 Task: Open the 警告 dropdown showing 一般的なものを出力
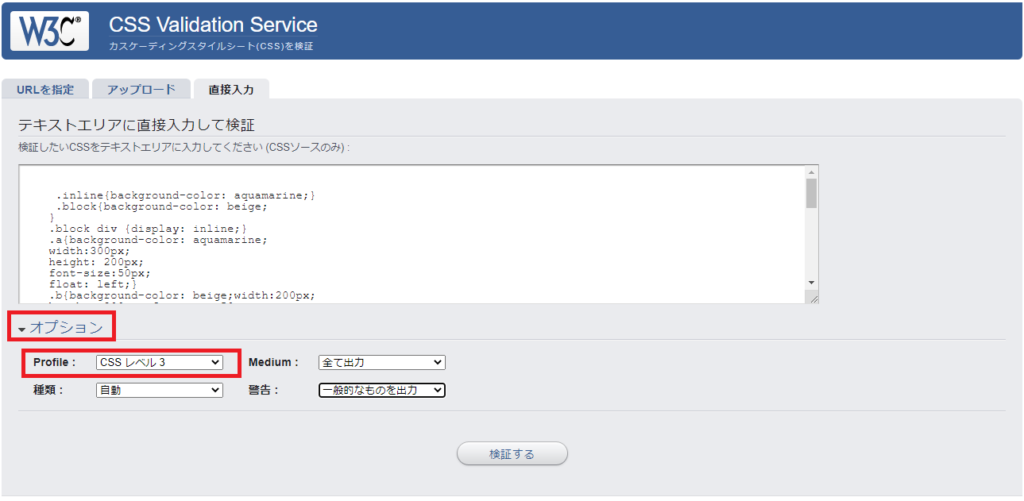click(381, 390)
